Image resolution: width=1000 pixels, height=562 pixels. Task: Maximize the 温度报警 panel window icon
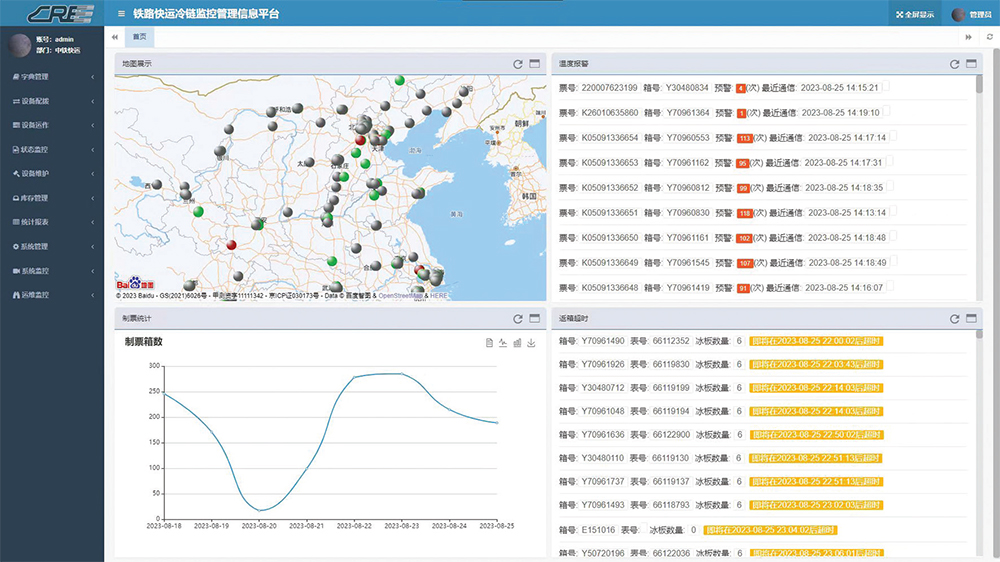970,64
